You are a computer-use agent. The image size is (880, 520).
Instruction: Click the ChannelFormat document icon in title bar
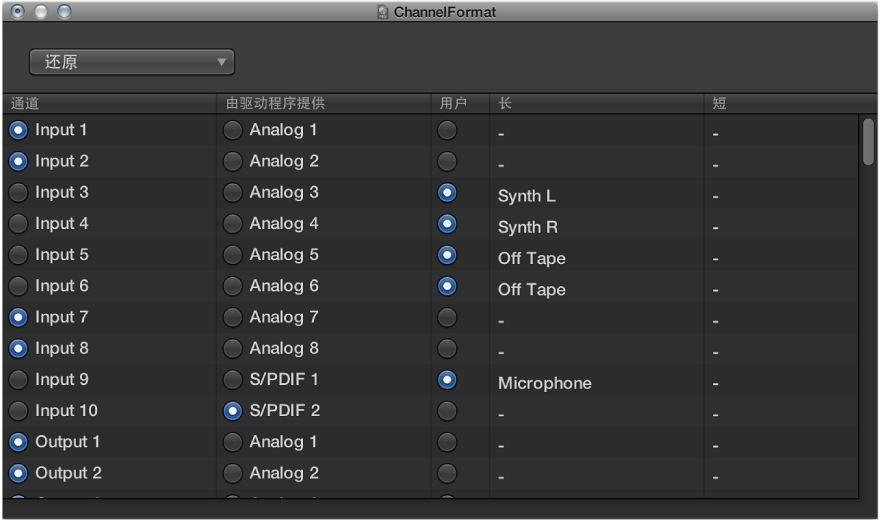(383, 12)
